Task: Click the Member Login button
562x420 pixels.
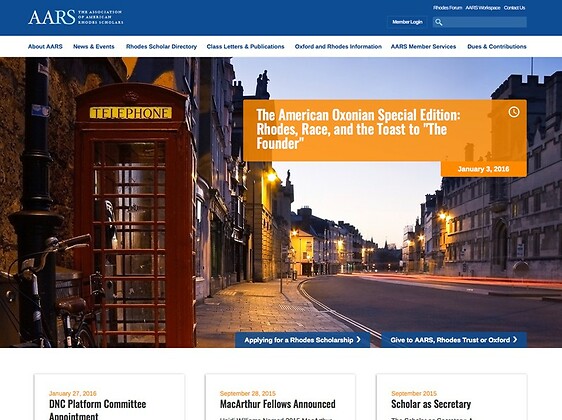Action: [407, 22]
